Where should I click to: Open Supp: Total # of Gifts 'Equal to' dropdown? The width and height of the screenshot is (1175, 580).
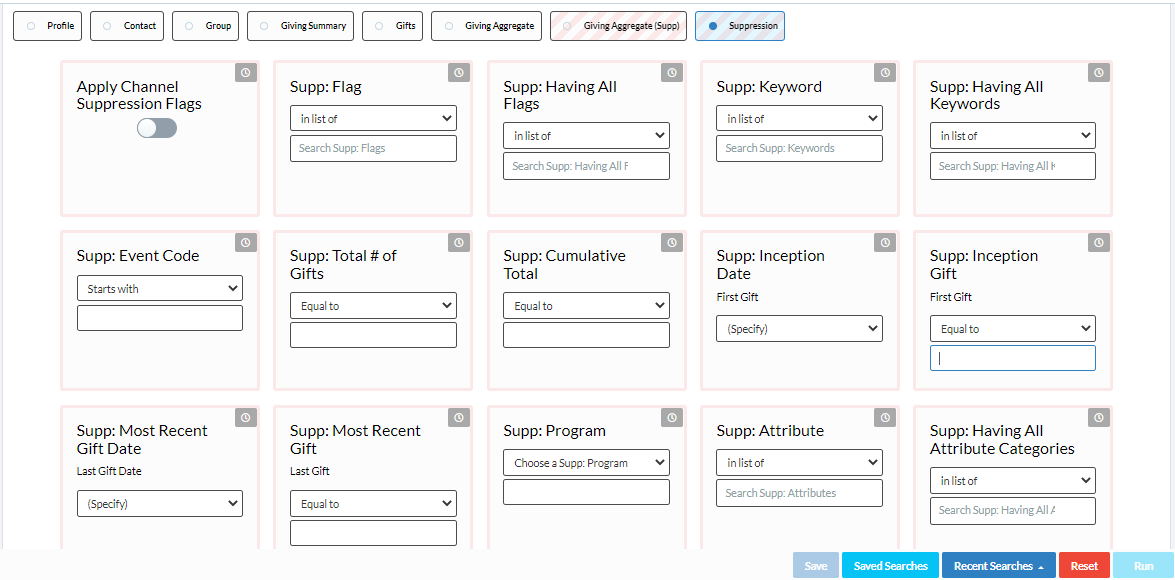(x=373, y=306)
